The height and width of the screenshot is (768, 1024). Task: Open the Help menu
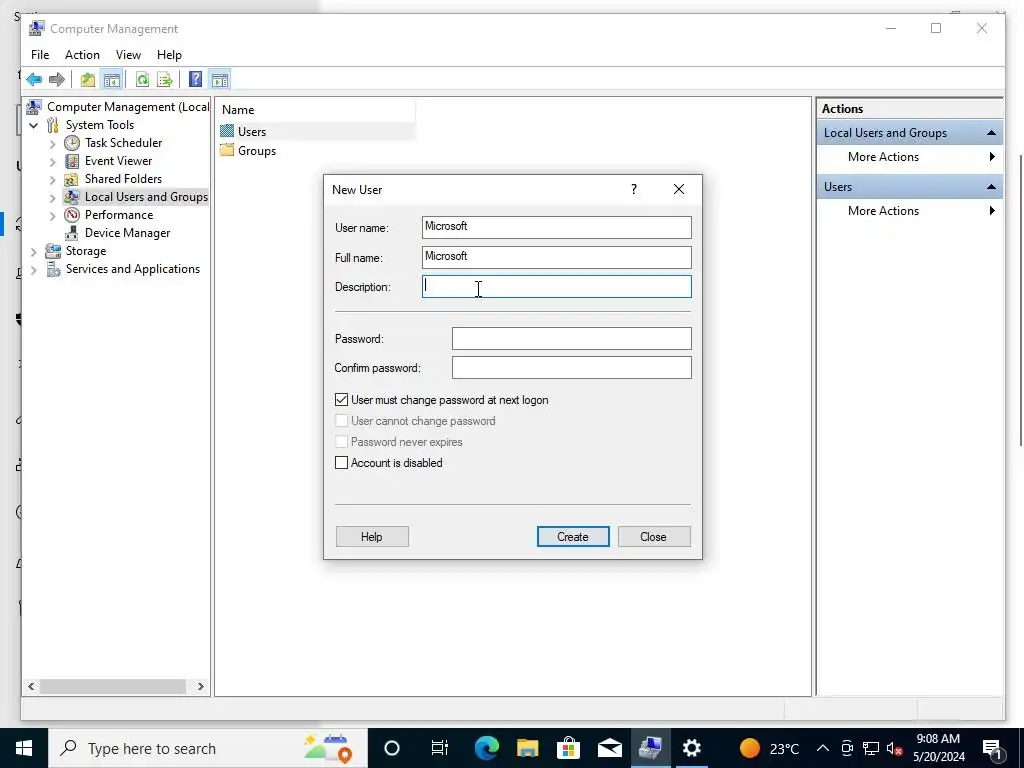pyautogui.click(x=169, y=55)
